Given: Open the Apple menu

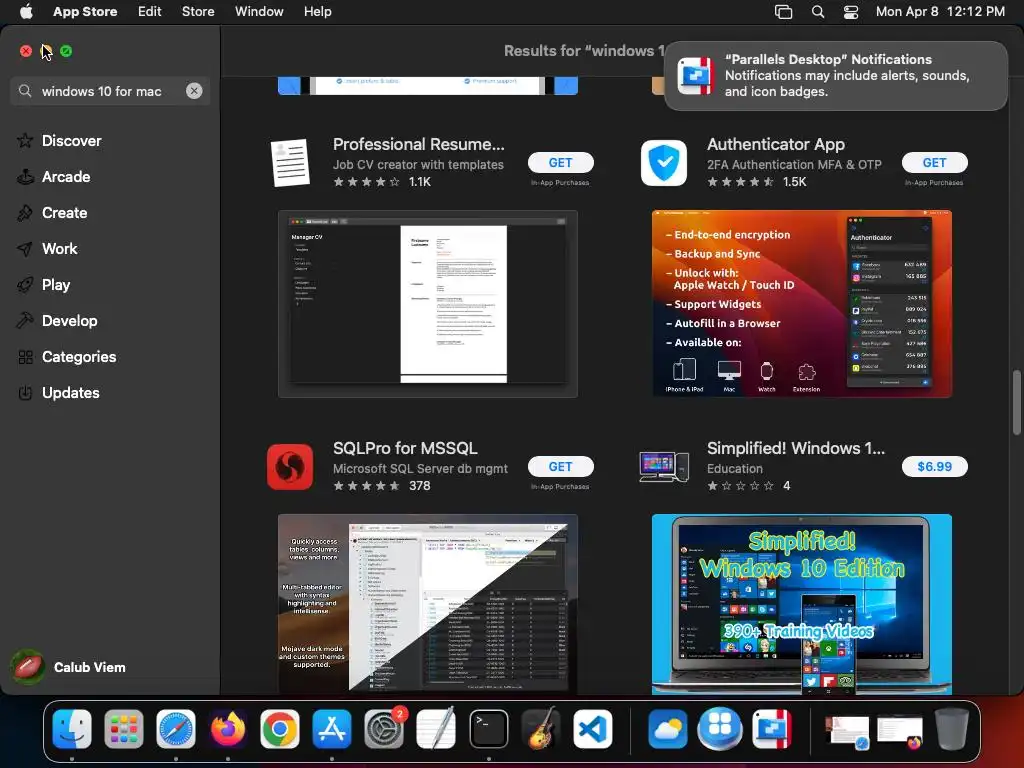Looking at the screenshot, I should tap(25, 11).
